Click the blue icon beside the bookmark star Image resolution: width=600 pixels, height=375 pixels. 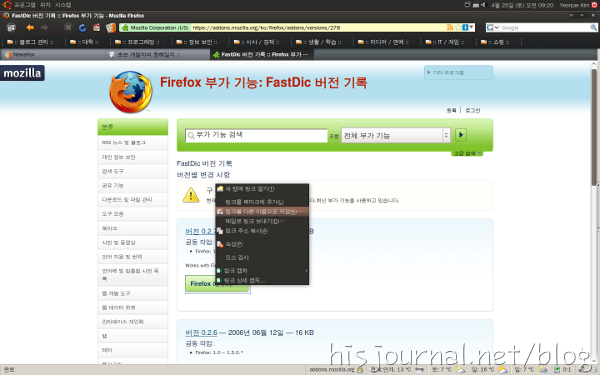click(x=465, y=28)
